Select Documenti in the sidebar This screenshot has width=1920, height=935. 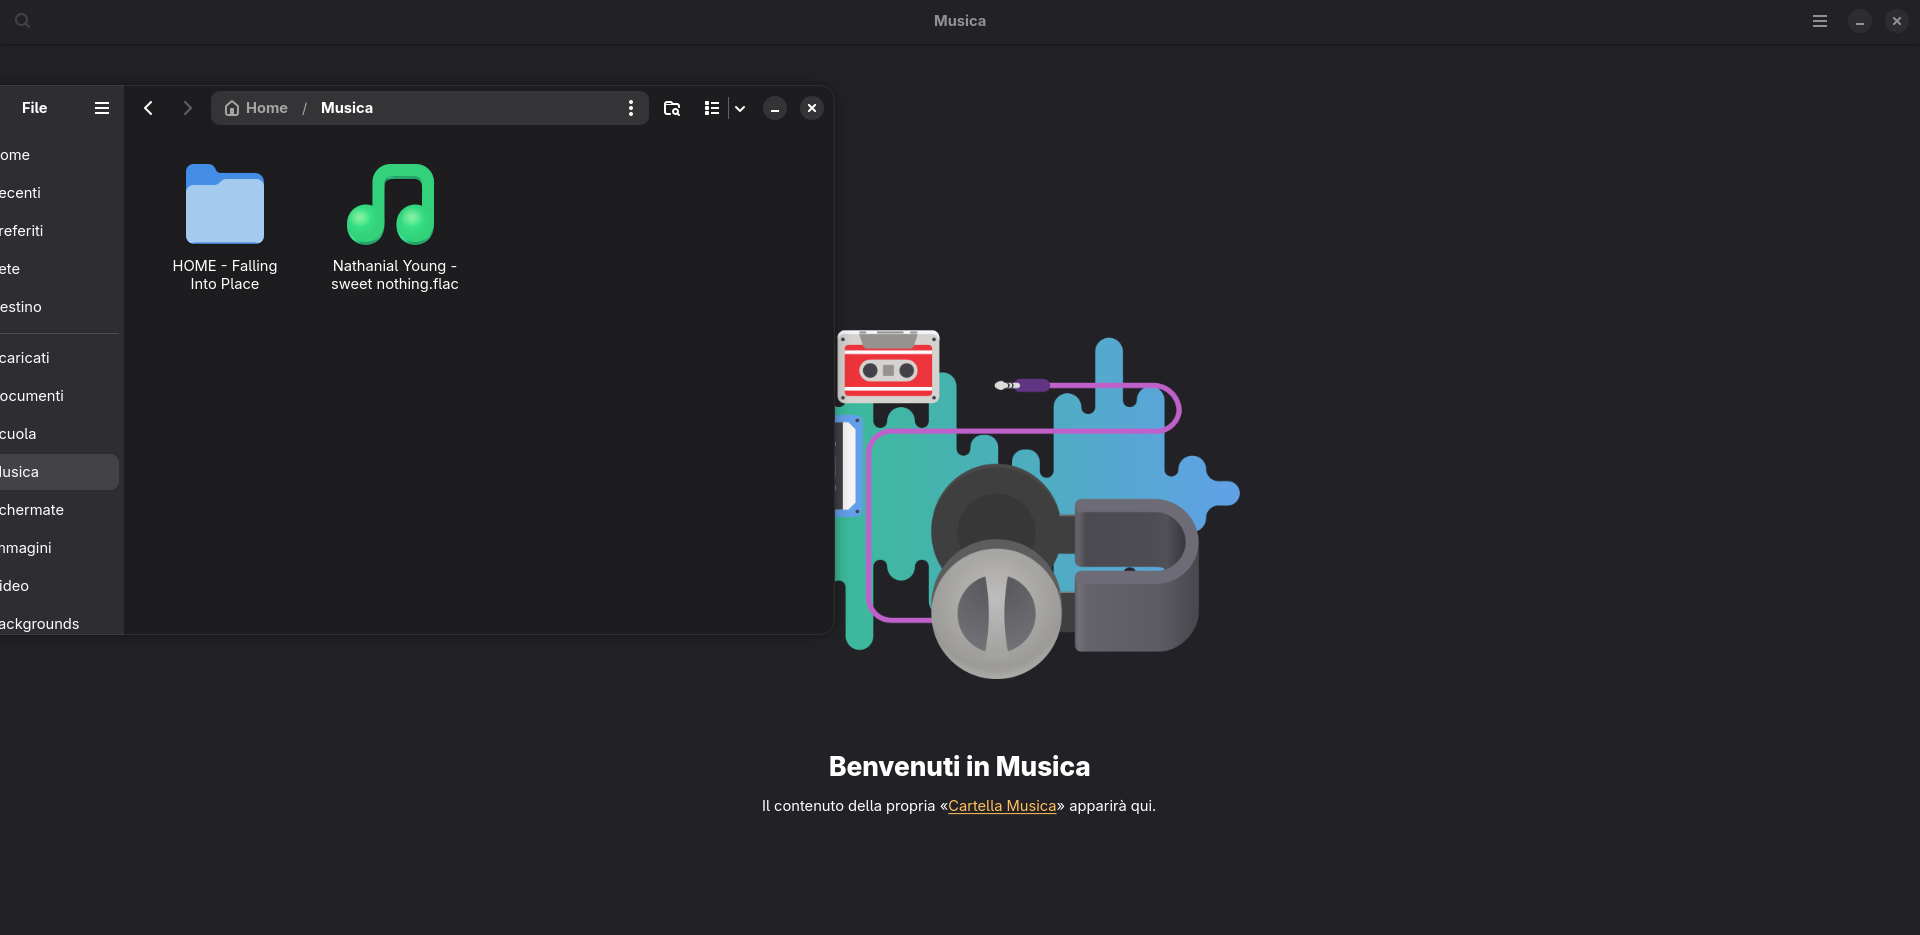[33, 396]
